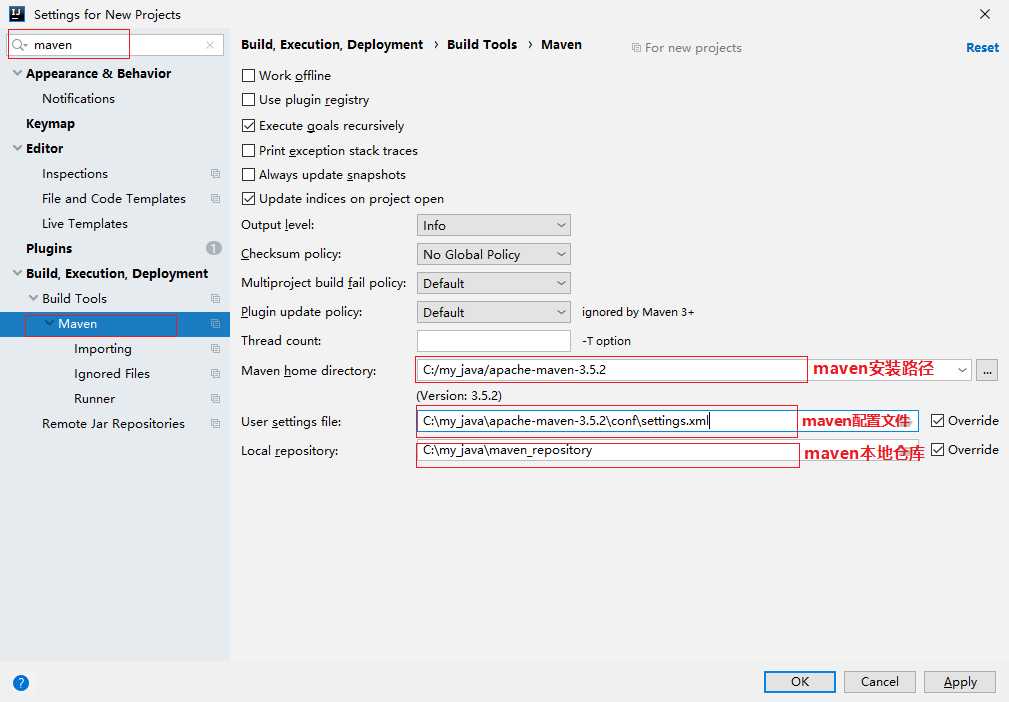Enable Always update snapshots checkbox
Image resolution: width=1009 pixels, height=702 pixels.
click(248, 175)
